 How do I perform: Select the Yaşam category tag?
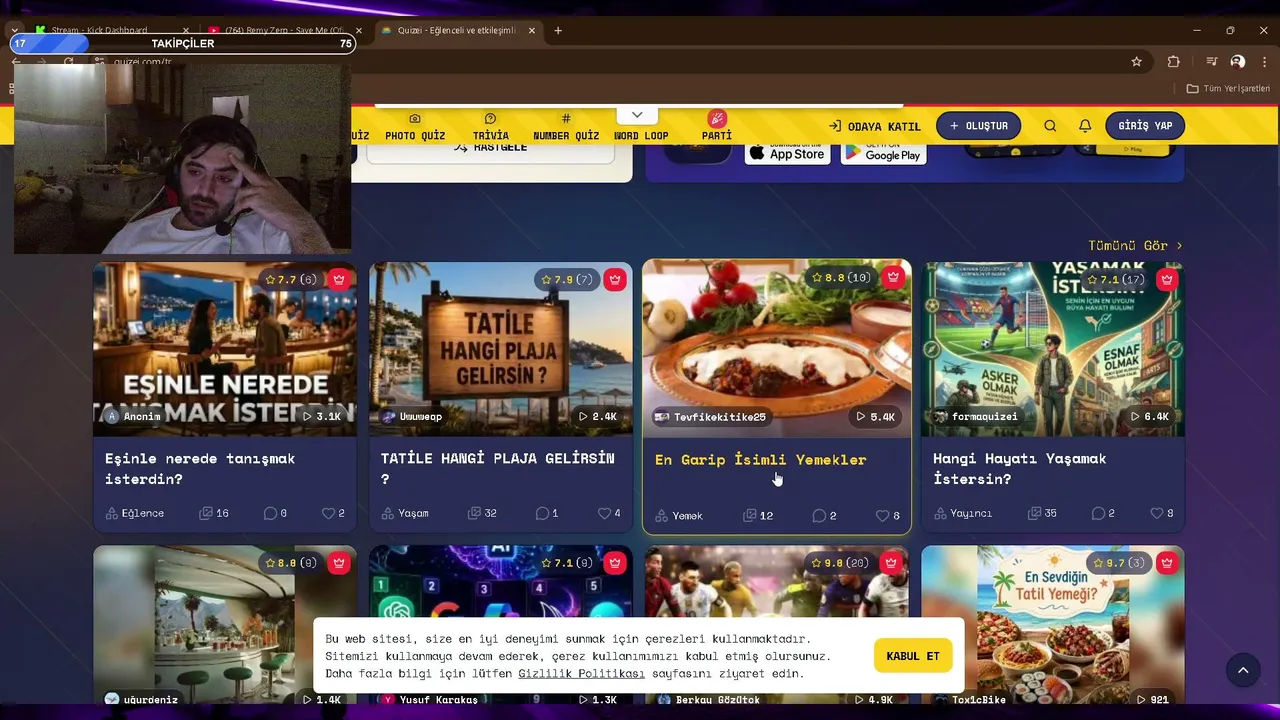point(406,513)
